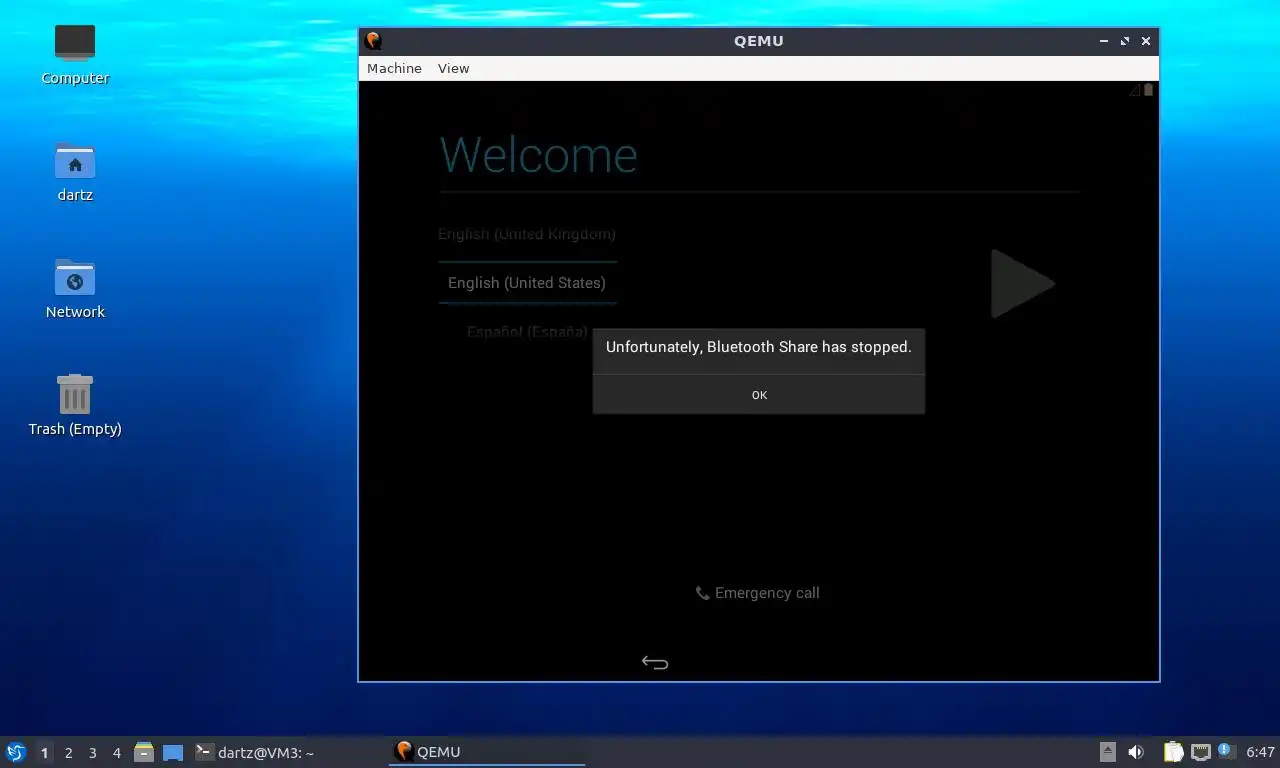Dismiss the Bluetooth Share error with OK
The height and width of the screenshot is (768, 1280).
coord(759,395)
